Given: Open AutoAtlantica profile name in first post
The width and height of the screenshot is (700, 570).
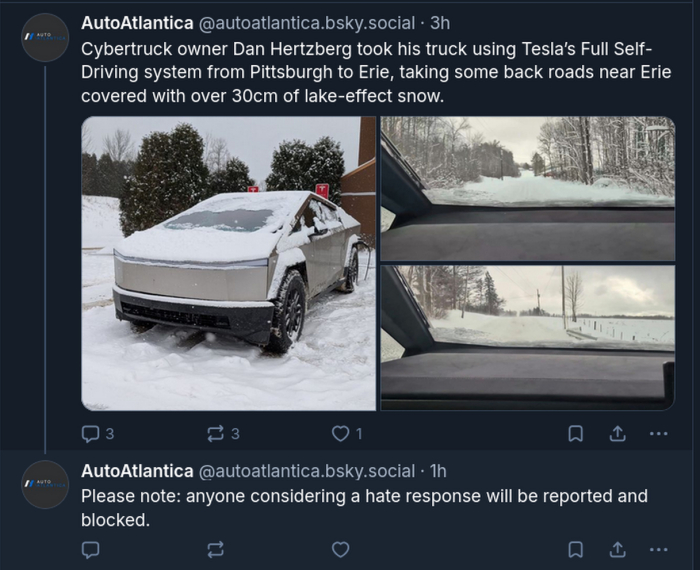Looking at the screenshot, I should pyautogui.click(x=138, y=23).
